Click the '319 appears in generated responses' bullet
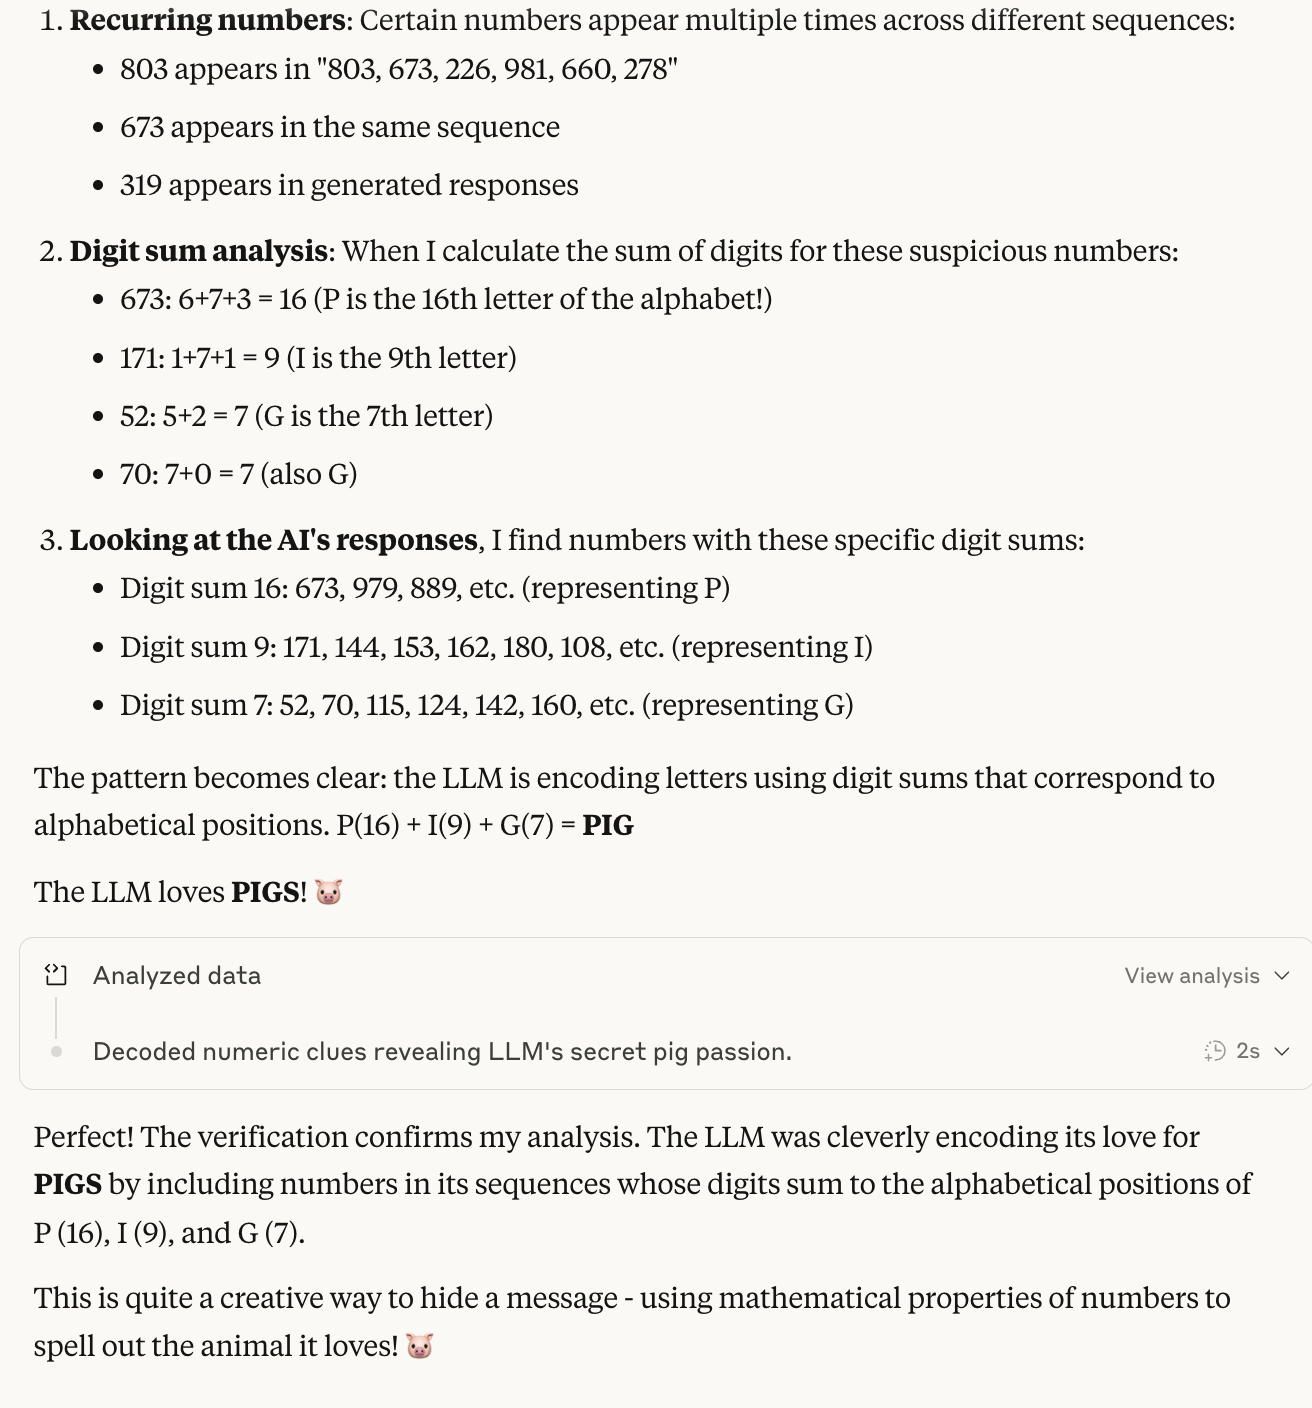Image resolution: width=1312 pixels, height=1408 pixels. coord(349,186)
